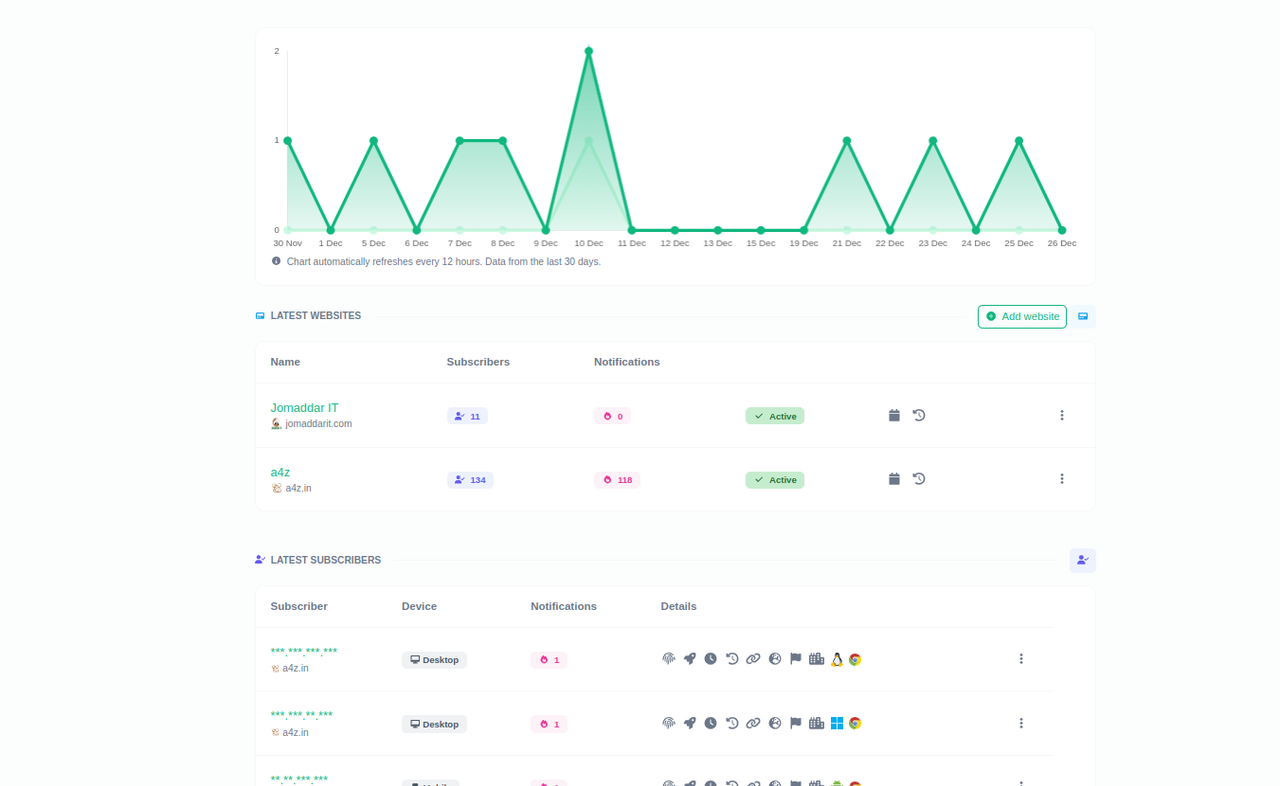Click the calendar icon in Jomaddar IT row
Screen dimensions: 1280x786
click(894, 415)
